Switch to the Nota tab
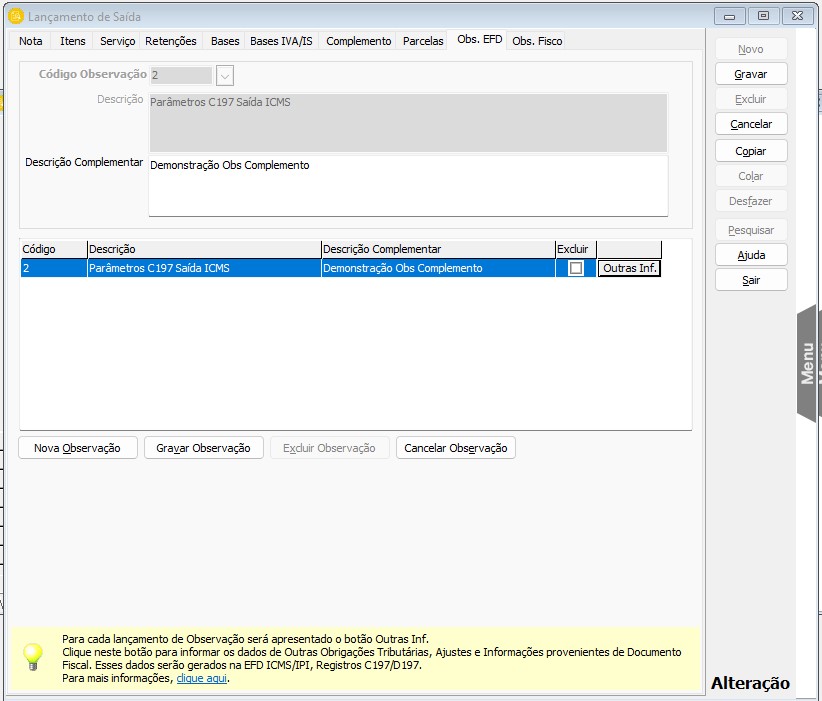Viewport: 822px width, 701px height. click(x=31, y=41)
